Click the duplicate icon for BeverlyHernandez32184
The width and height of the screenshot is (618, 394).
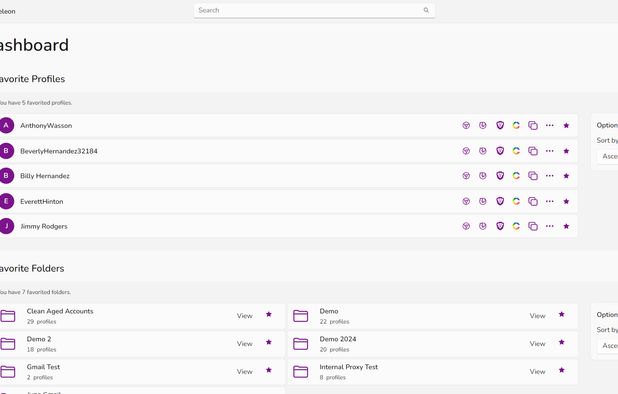(533, 151)
